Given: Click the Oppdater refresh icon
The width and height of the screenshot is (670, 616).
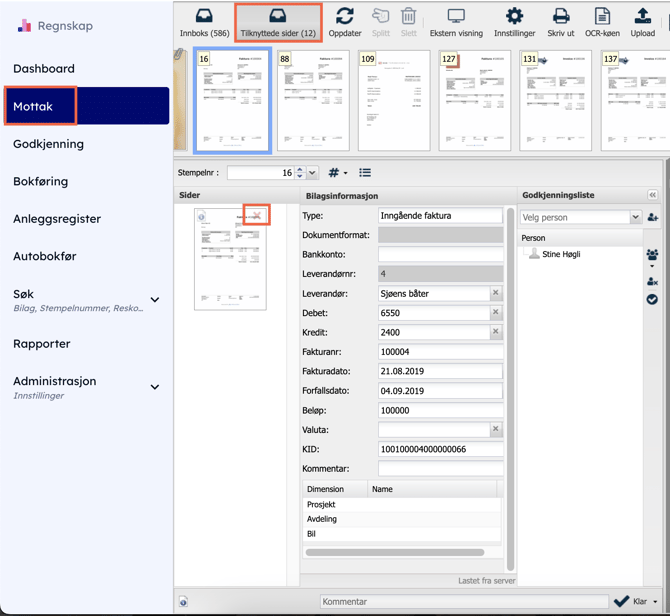Looking at the screenshot, I should tap(345, 22).
